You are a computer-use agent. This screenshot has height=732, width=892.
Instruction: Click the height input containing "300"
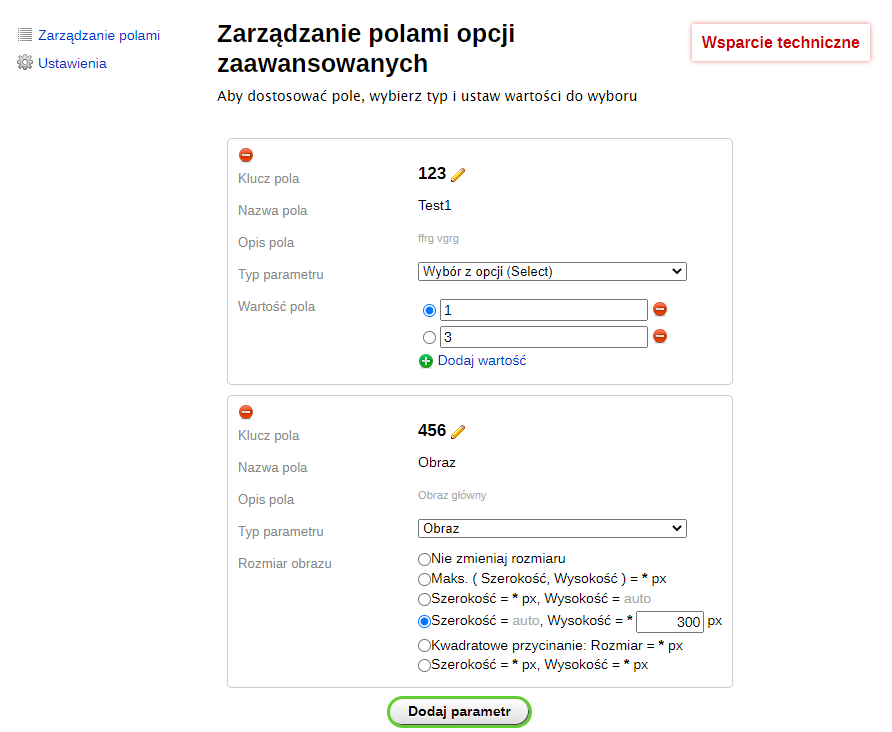tap(669, 621)
